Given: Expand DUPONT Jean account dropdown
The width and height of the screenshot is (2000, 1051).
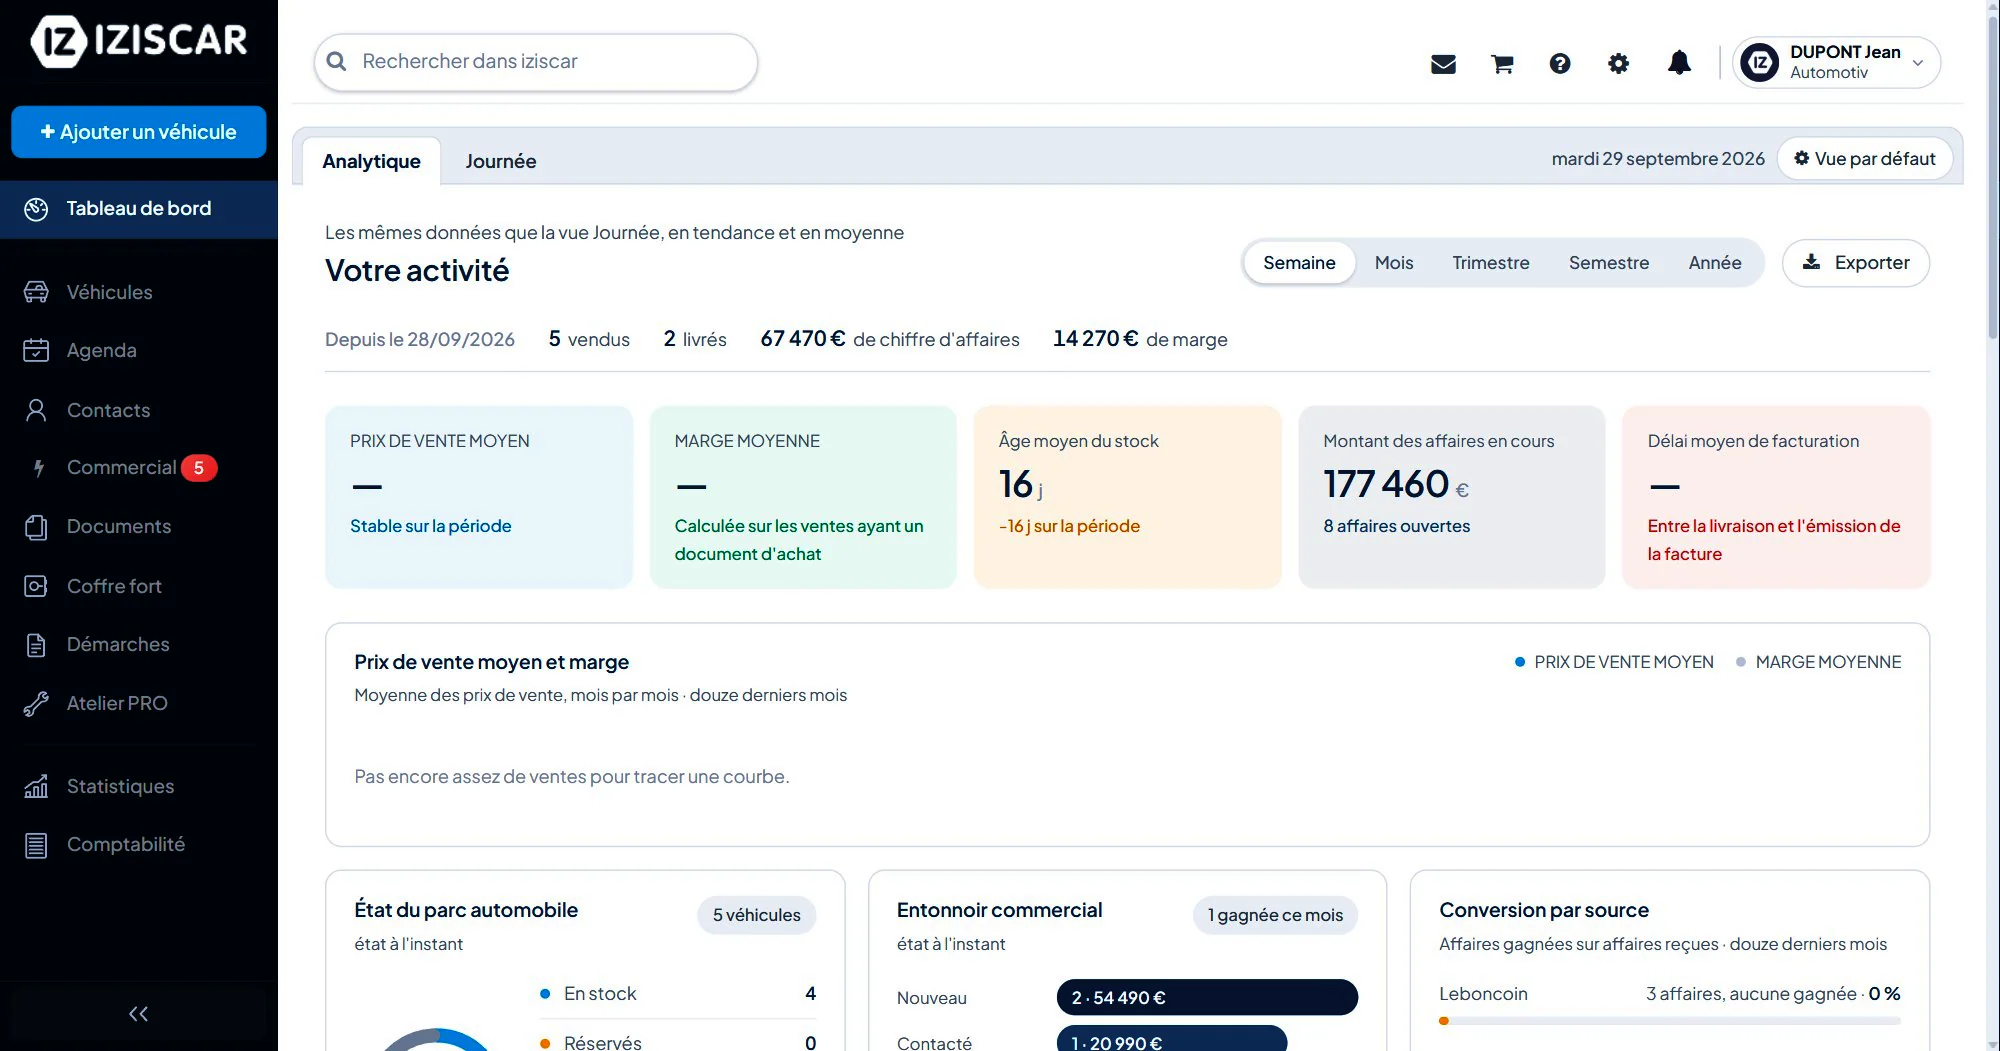Looking at the screenshot, I should click(1836, 62).
